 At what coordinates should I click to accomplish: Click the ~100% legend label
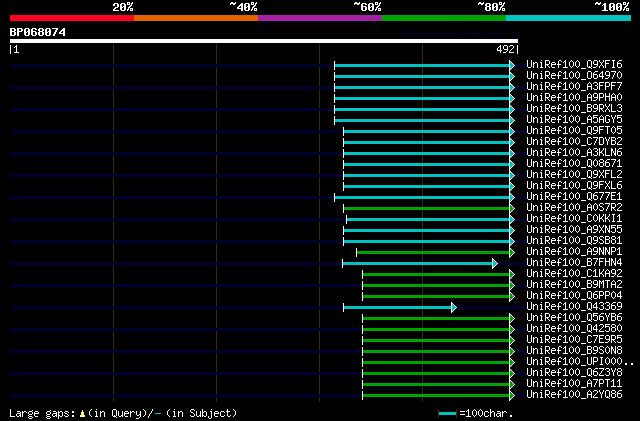pyautogui.click(x=612, y=7)
